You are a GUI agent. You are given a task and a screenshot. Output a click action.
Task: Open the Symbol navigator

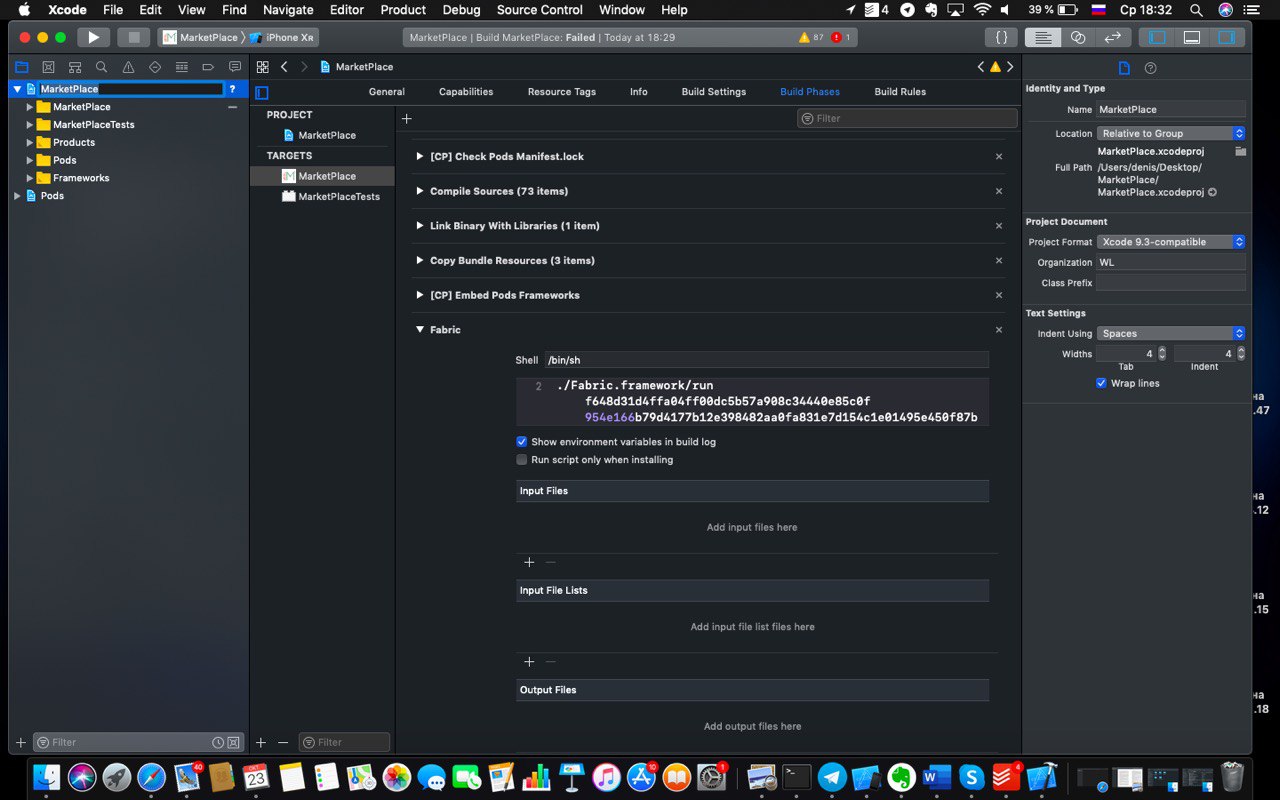[75, 67]
